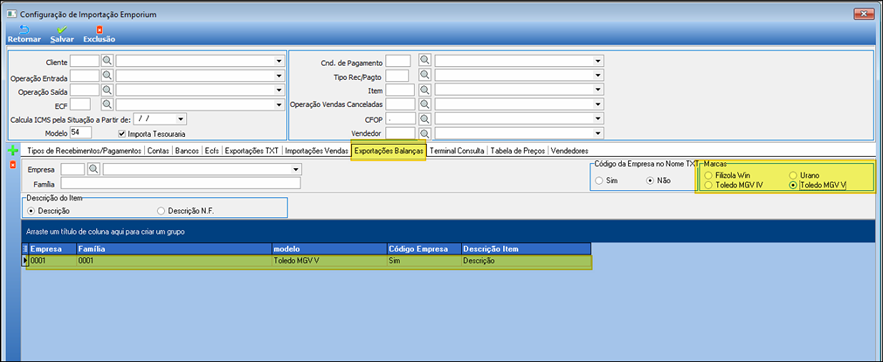
Task: Expand the Cnd. de Pagamento dropdown
Action: [x=598, y=61]
